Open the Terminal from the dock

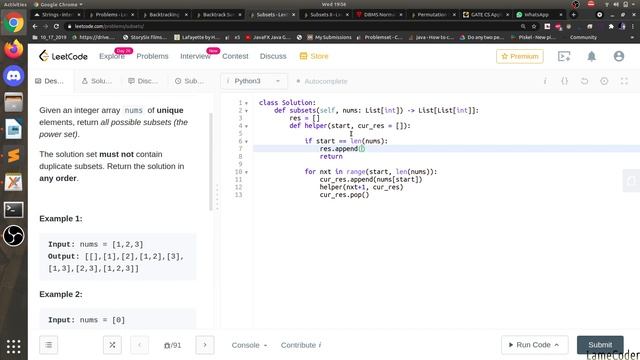point(13,209)
